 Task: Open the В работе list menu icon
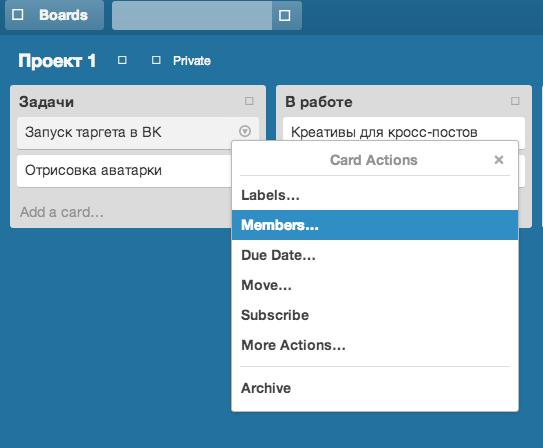point(515,101)
